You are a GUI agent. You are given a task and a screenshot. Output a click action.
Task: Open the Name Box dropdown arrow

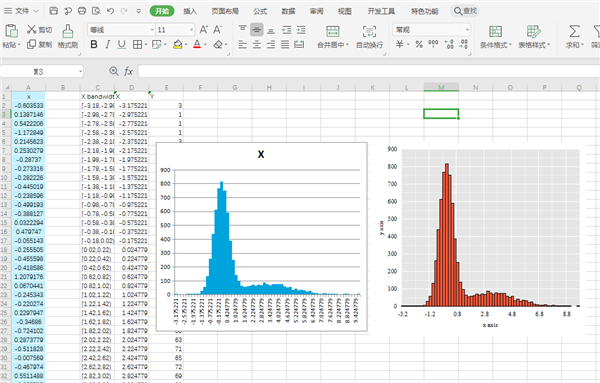[80, 71]
